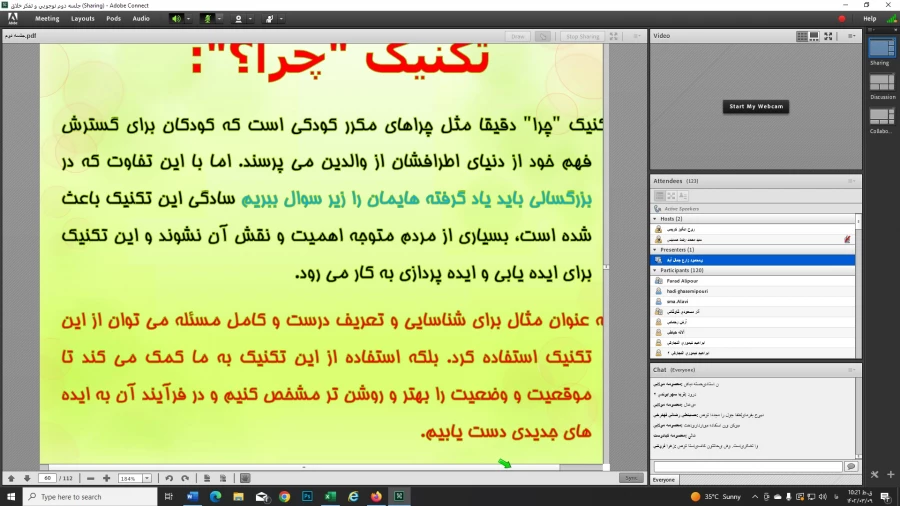
Task: Go to the previous PDF page
Action: pyautogui.click(x=11, y=478)
